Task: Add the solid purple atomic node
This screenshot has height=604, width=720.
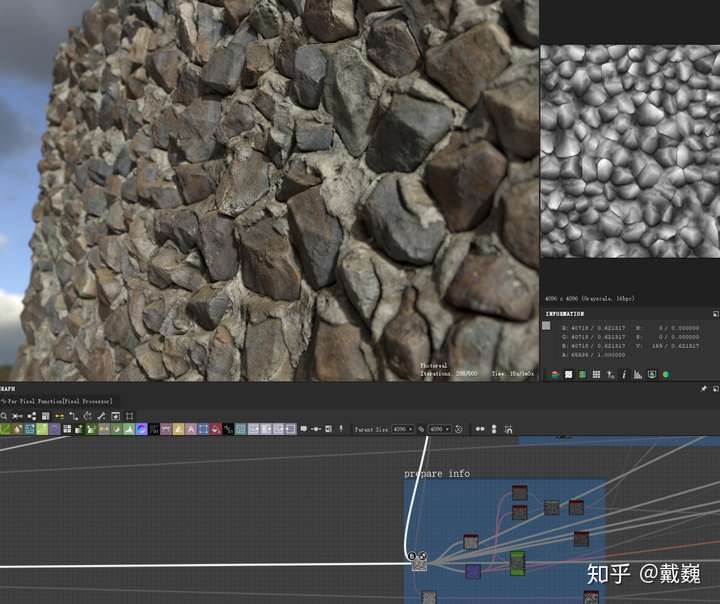Action: coord(55,429)
